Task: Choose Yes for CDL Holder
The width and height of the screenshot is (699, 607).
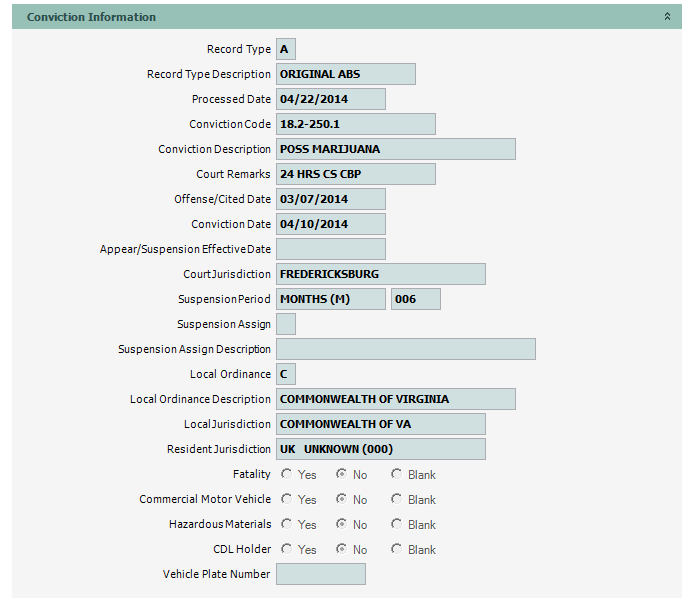Action: [287, 549]
